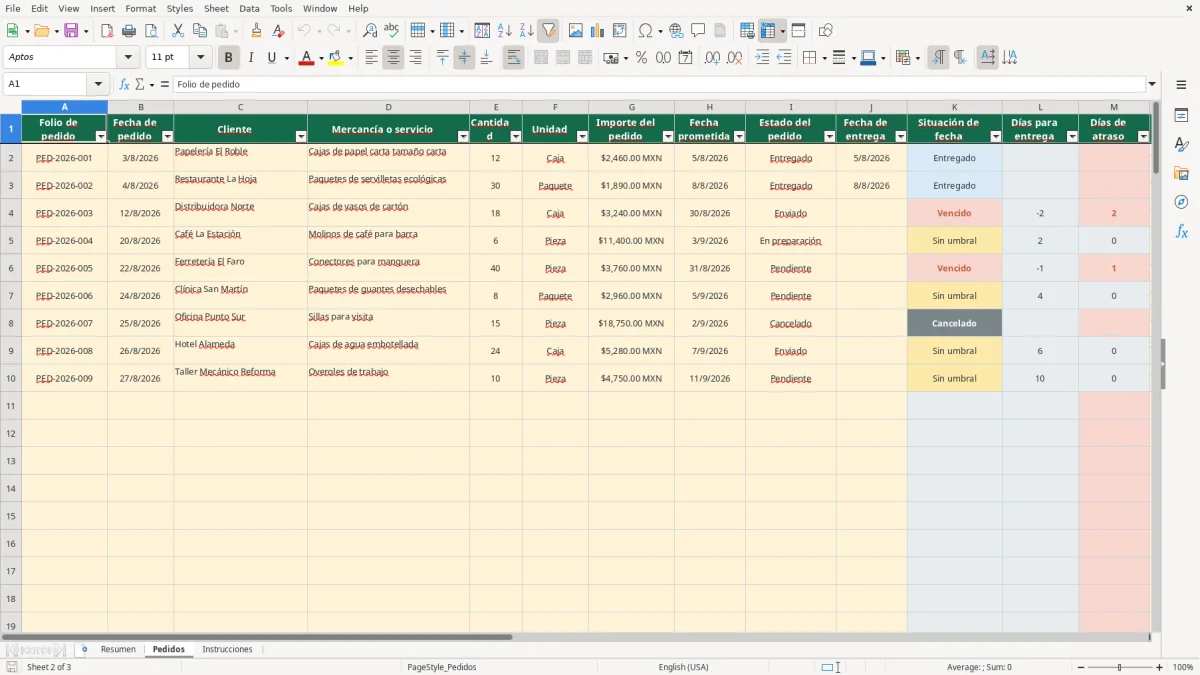The height and width of the screenshot is (675, 1200).
Task: Click the Formula equals button
Action: pos(165,85)
